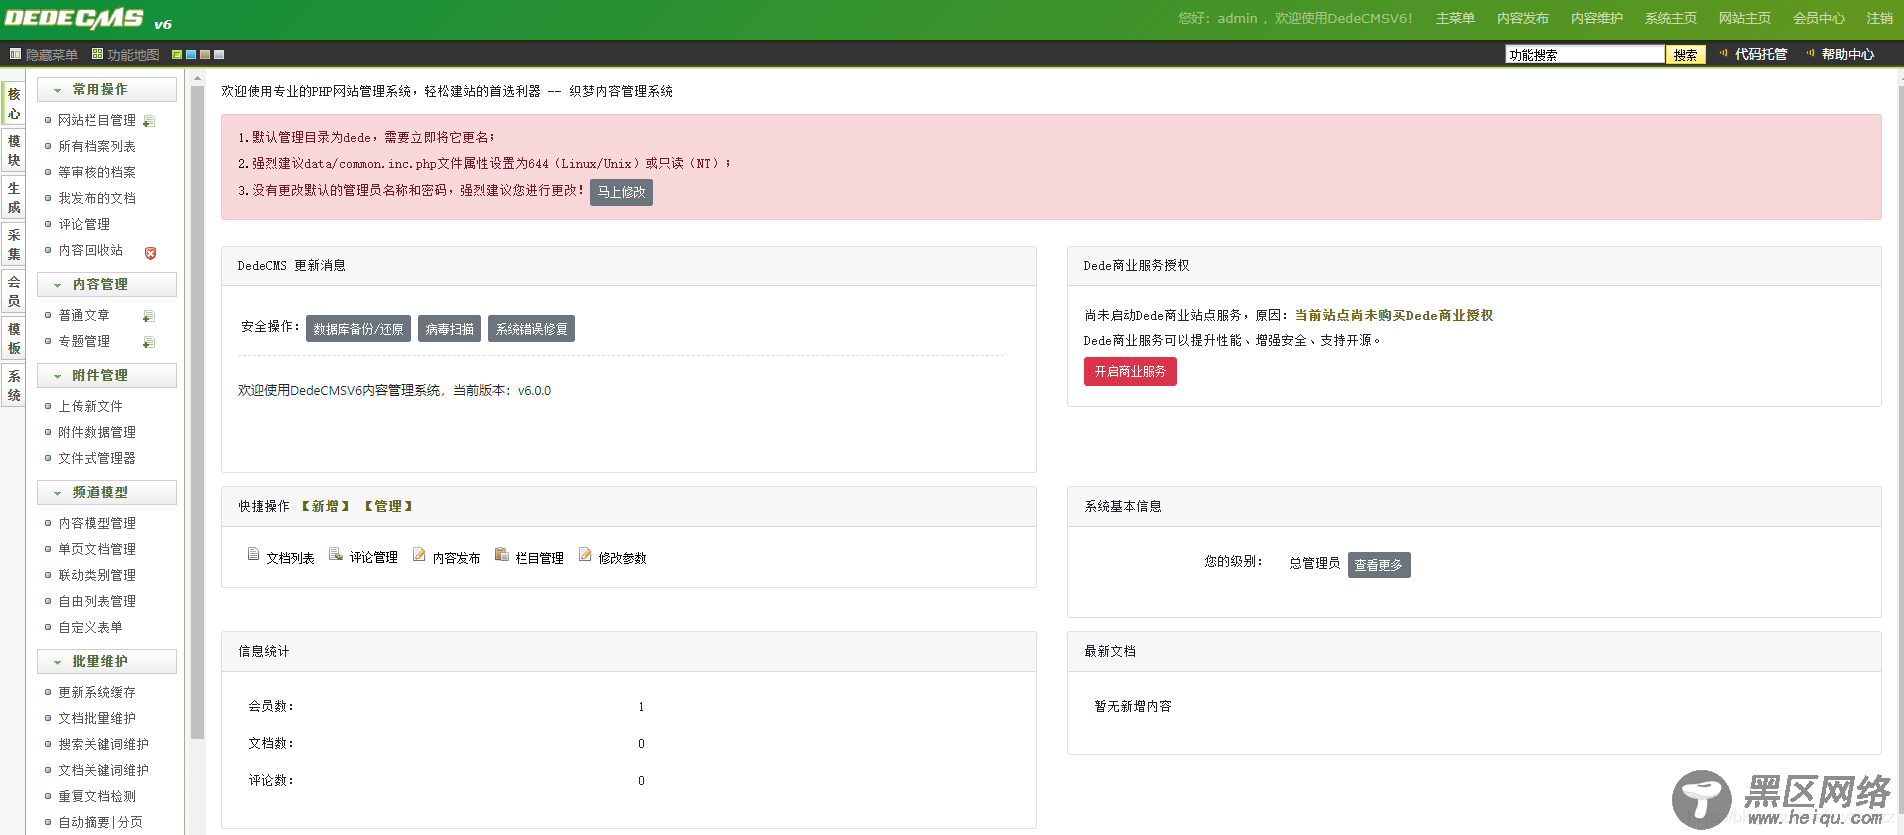Switch to the 核心 side tab
This screenshot has width=1904, height=835.
(14, 103)
